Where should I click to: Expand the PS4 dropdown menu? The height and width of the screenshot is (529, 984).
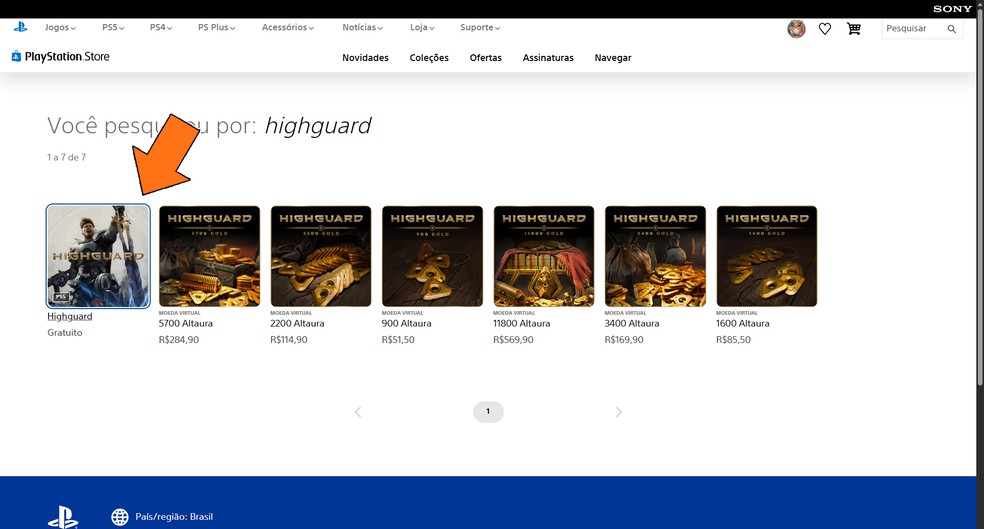pos(161,28)
